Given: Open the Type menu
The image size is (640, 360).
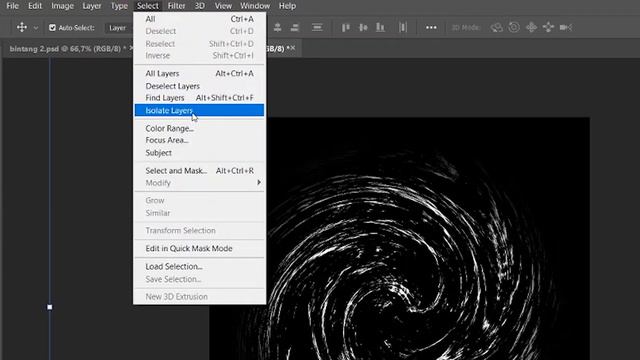Looking at the screenshot, I should [x=119, y=6].
